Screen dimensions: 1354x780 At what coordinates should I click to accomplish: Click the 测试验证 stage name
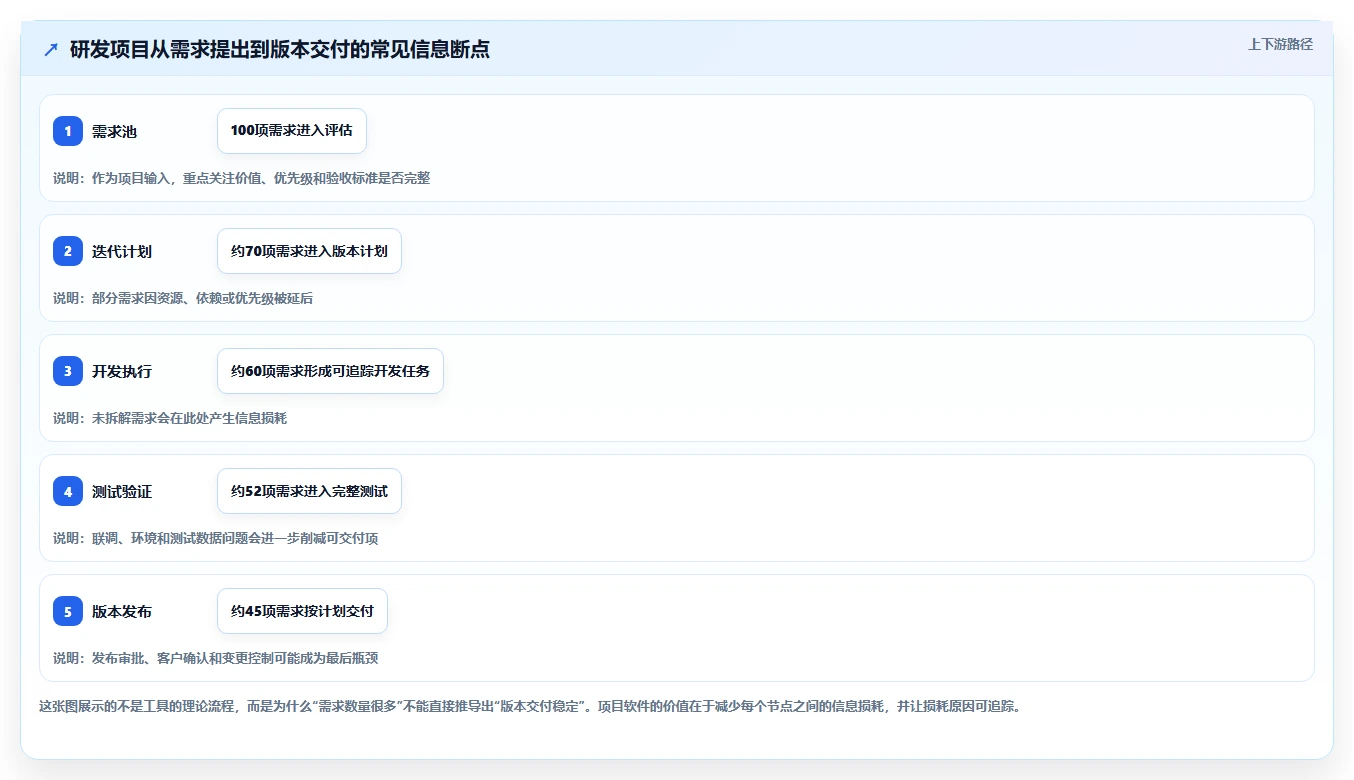pyautogui.click(x=122, y=491)
